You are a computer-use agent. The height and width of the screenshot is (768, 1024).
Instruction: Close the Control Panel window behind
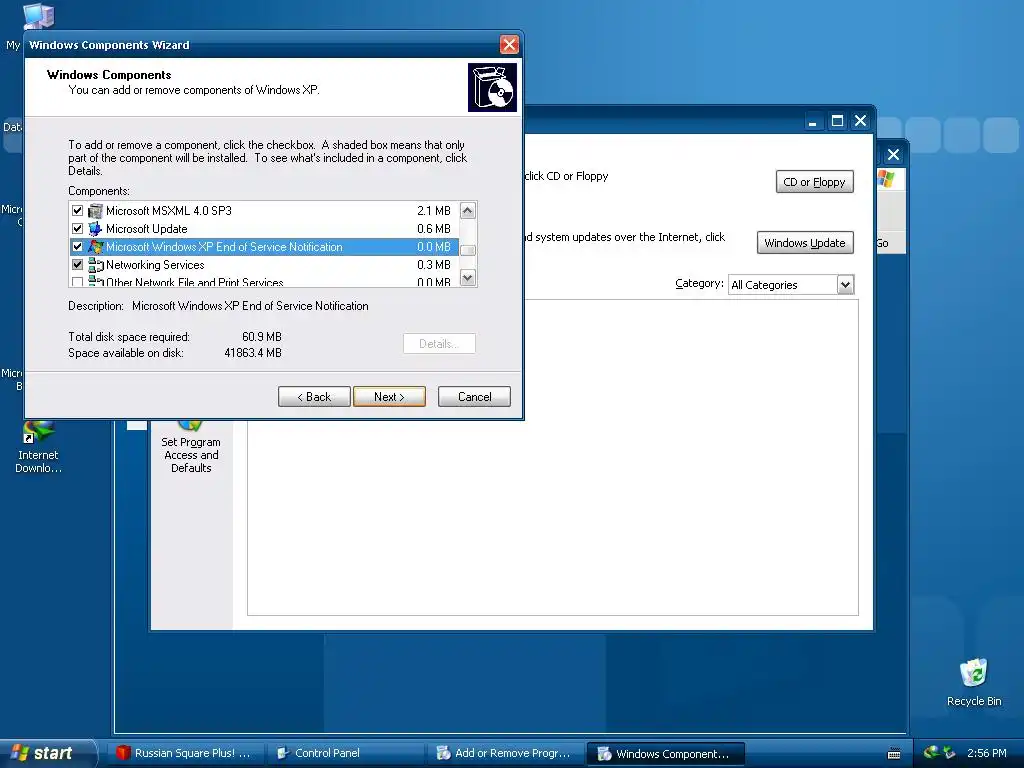point(893,155)
